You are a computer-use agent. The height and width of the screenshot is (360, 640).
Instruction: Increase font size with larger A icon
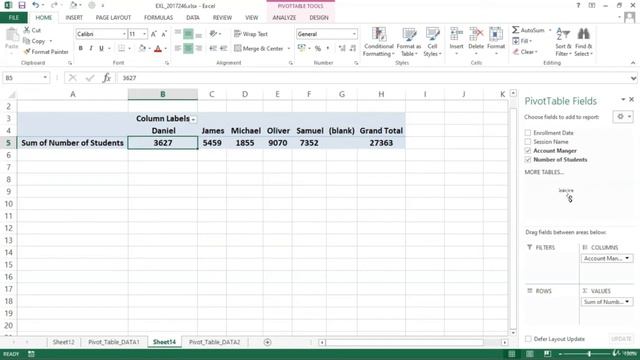(x=153, y=34)
